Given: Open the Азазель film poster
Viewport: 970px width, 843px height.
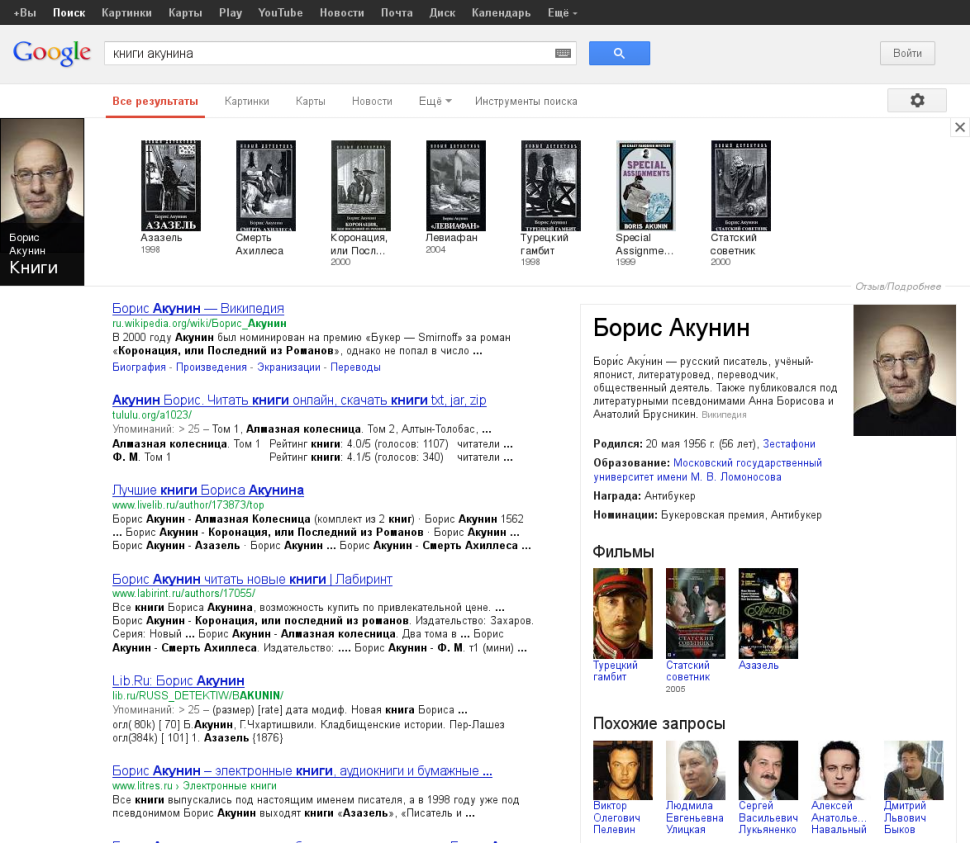Looking at the screenshot, I should 768,613.
